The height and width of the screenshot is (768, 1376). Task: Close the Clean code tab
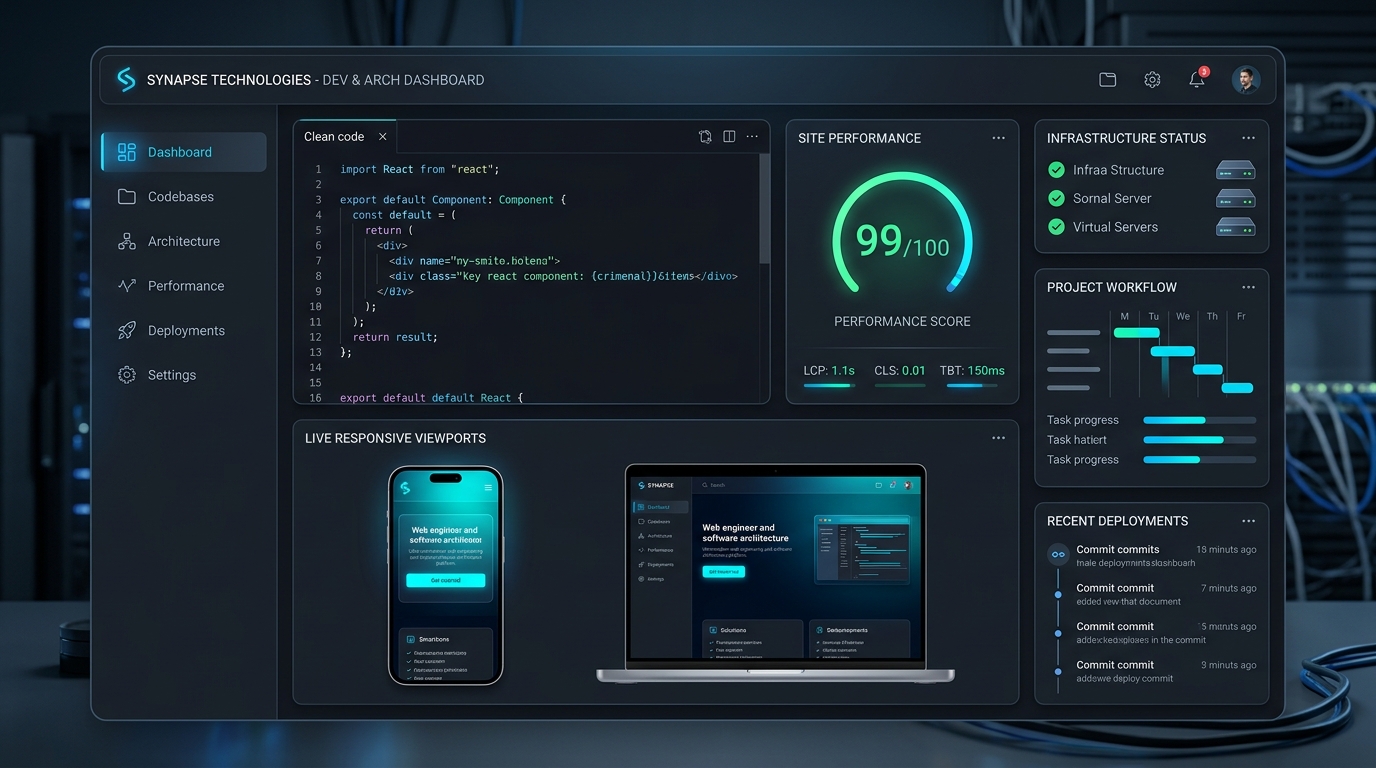[382, 137]
